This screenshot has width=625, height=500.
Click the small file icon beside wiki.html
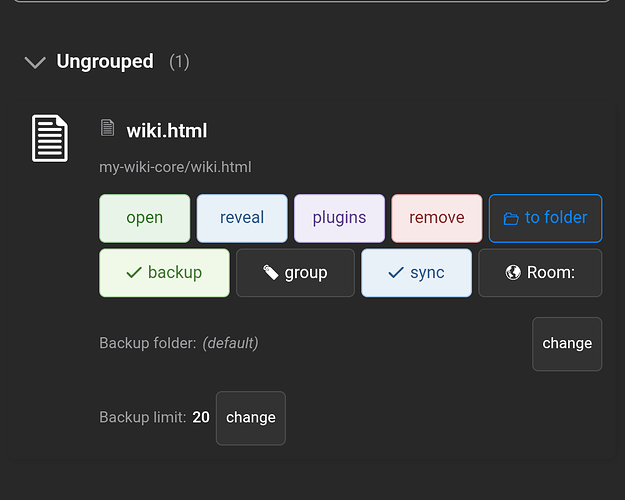coord(108,129)
